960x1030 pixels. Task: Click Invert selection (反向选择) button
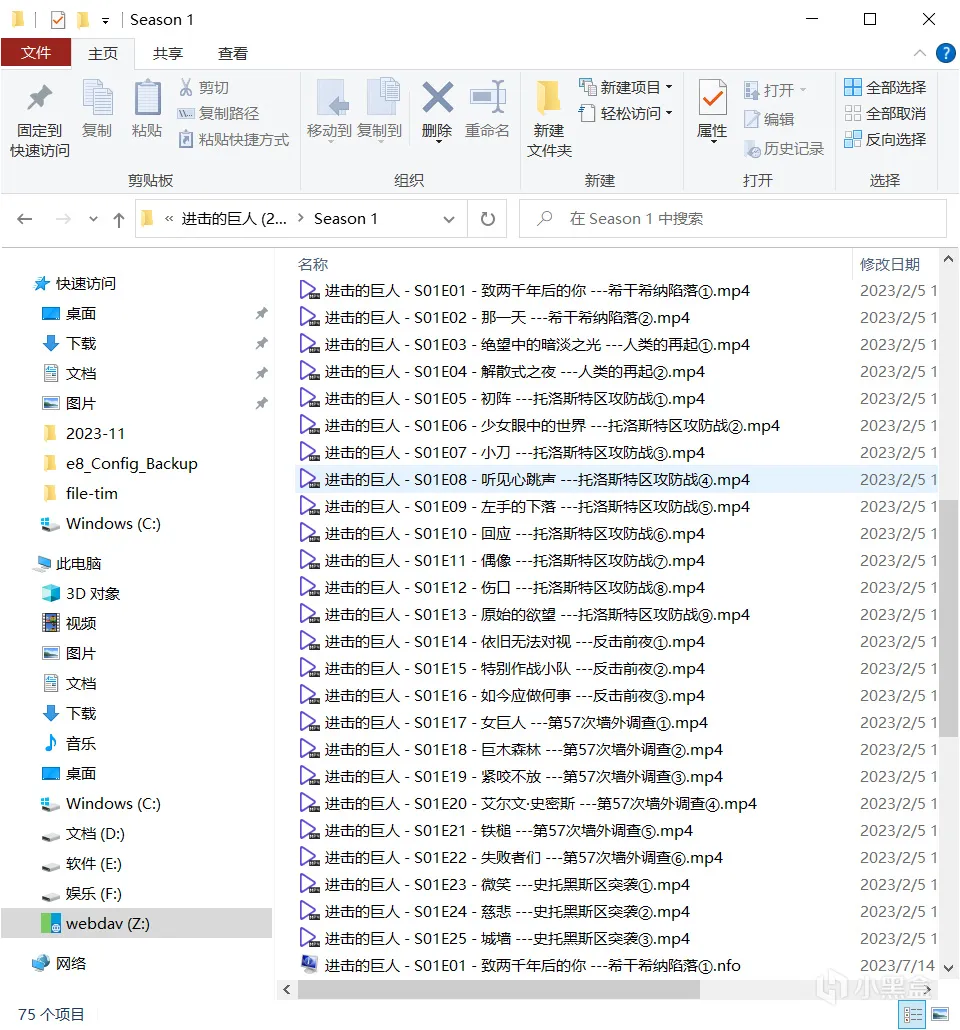[x=885, y=139]
